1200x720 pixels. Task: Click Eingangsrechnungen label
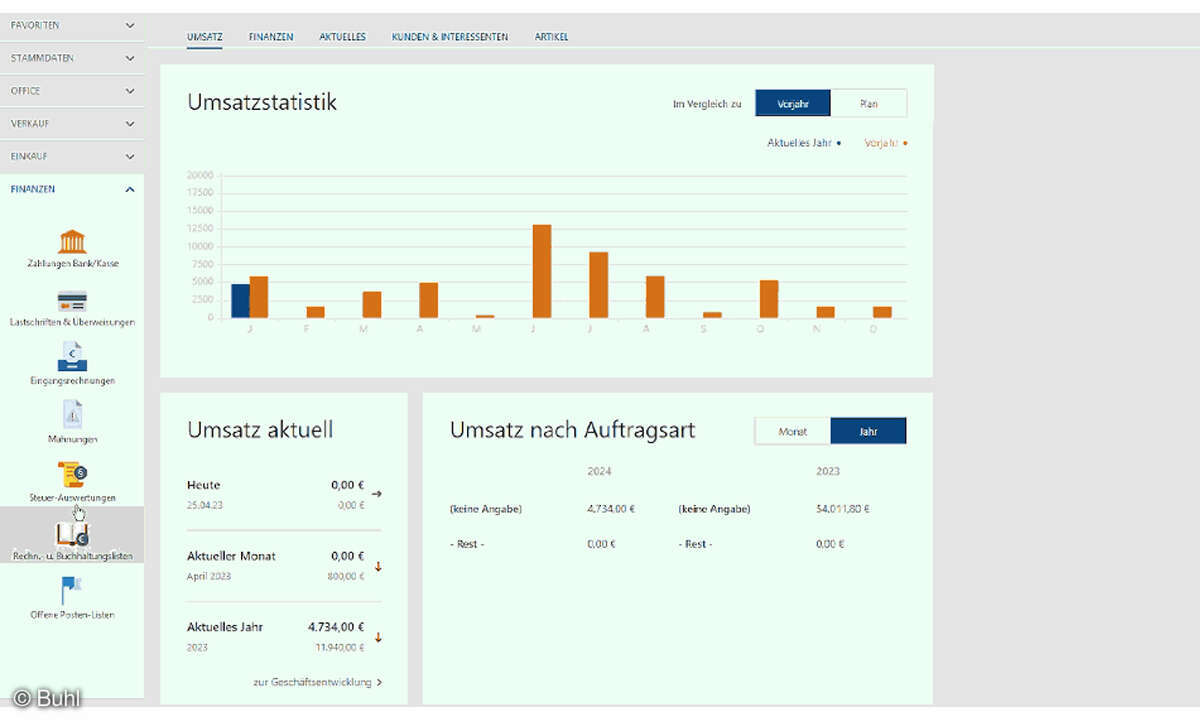point(72,381)
